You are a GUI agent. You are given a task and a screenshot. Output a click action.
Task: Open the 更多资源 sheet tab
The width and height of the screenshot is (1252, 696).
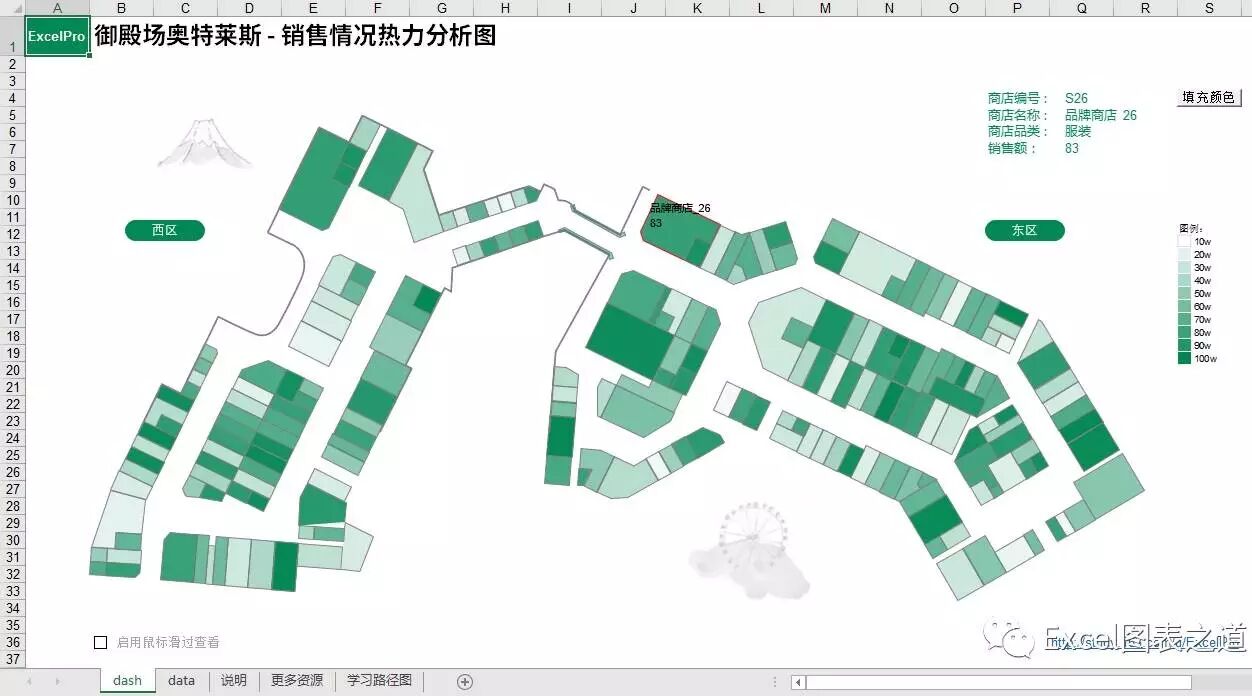pyautogui.click(x=297, y=680)
